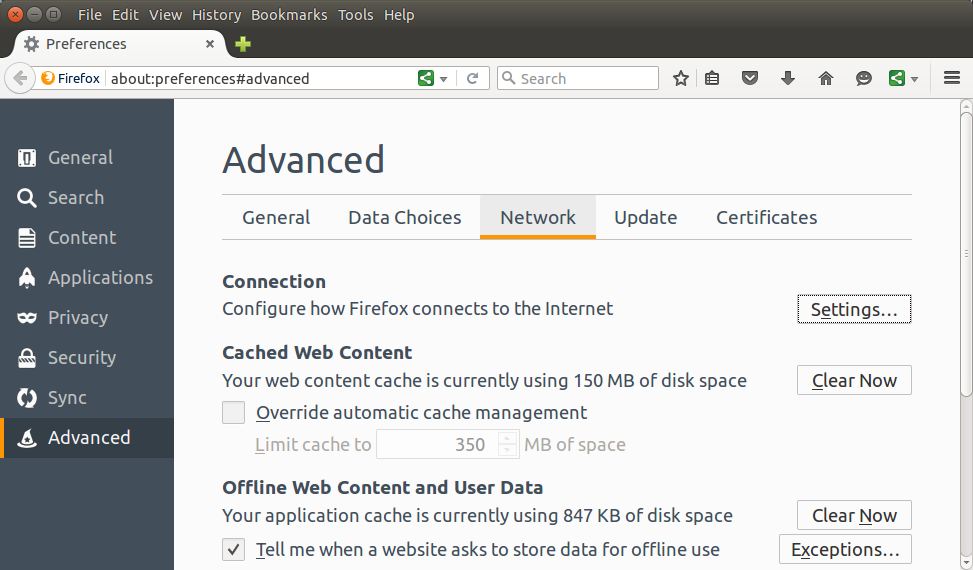Screen dimensions: 973x570
Task: Bookmark this page with the star icon
Action: point(681,78)
